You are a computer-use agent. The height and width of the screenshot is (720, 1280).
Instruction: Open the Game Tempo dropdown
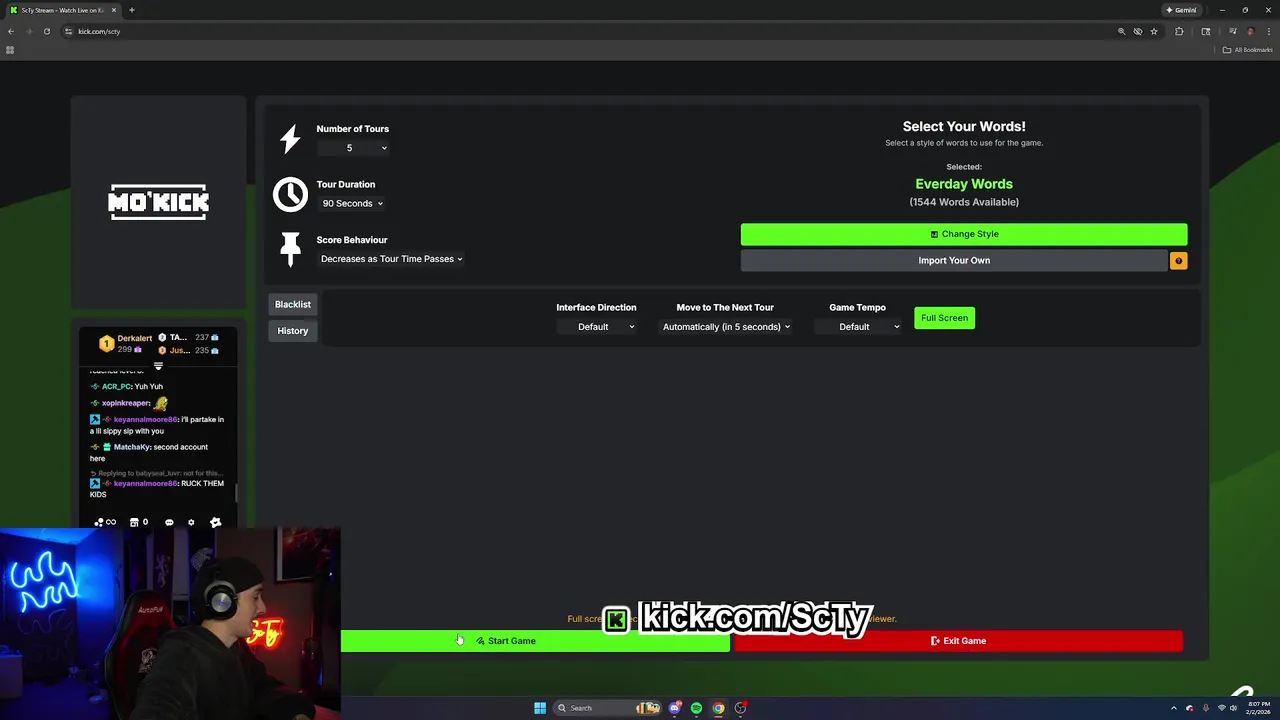point(858,327)
